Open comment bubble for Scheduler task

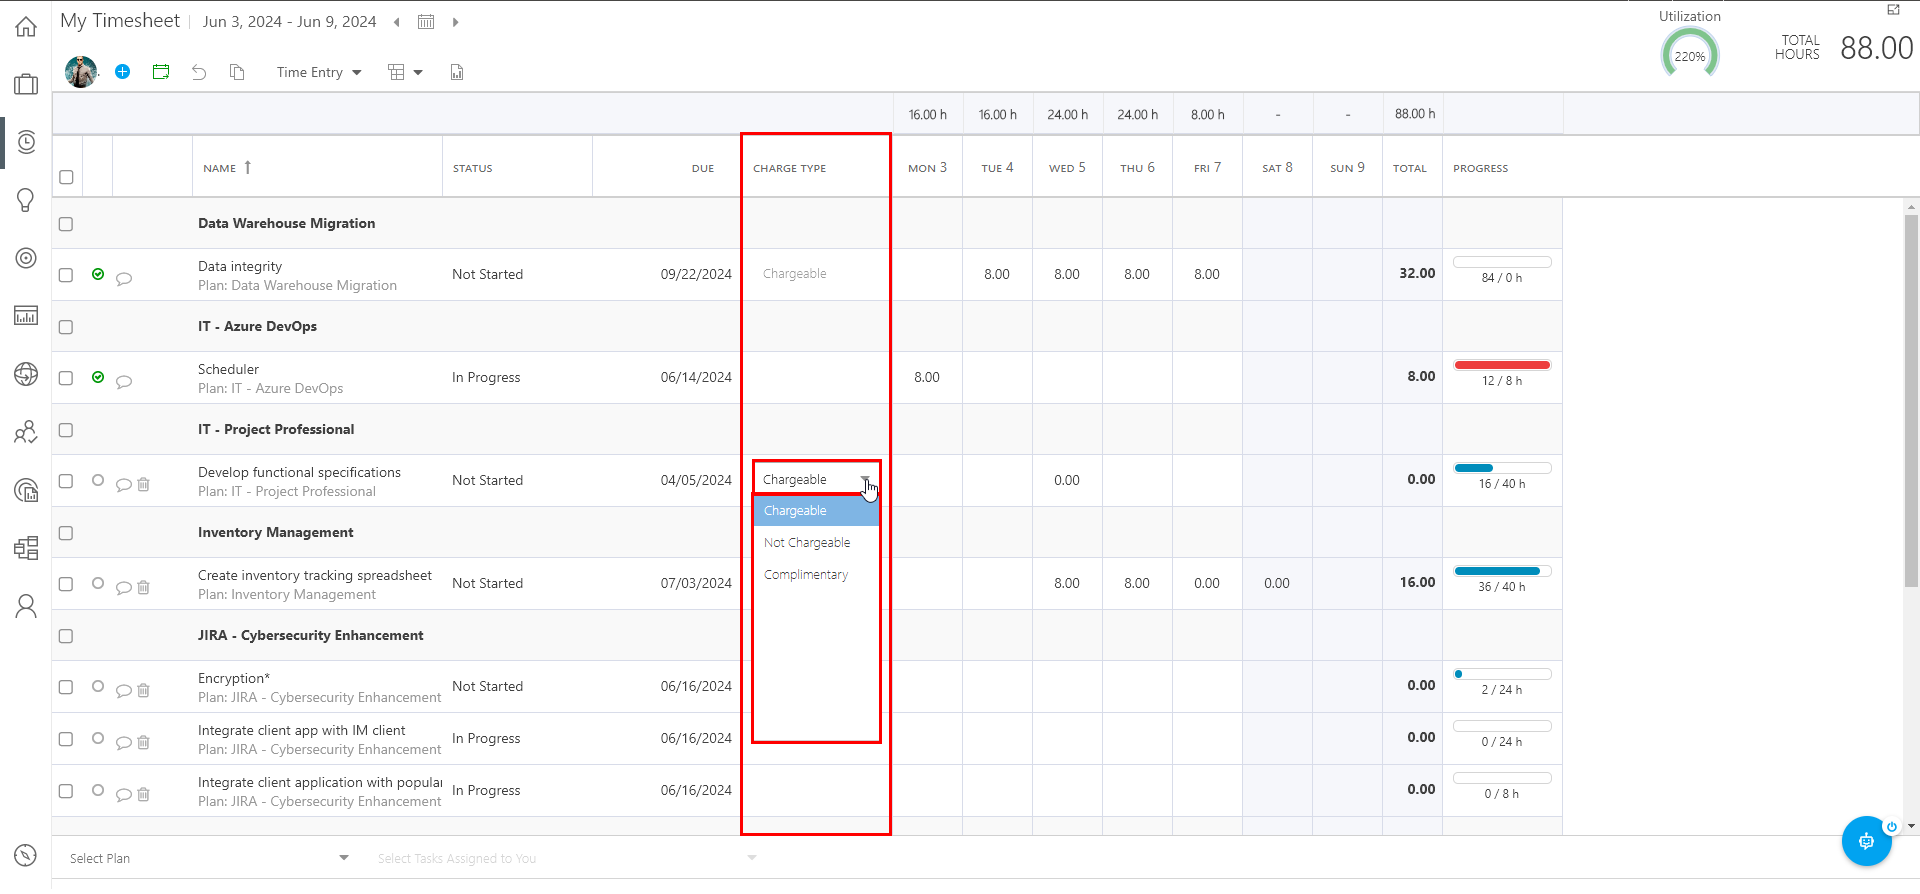pyautogui.click(x=124, y=382)
